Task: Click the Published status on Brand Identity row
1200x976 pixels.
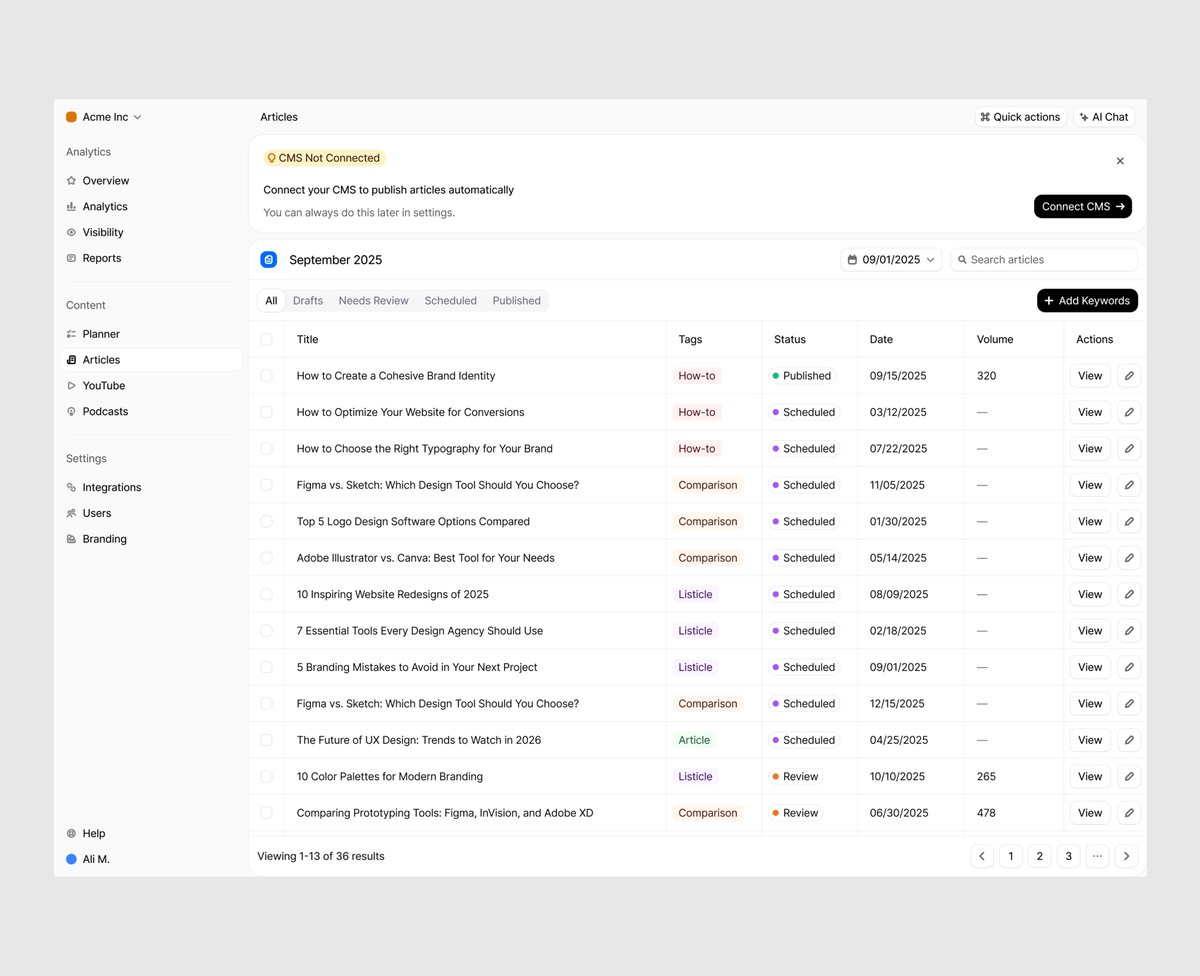Action: pyautogui.click(x=802, y=376)
